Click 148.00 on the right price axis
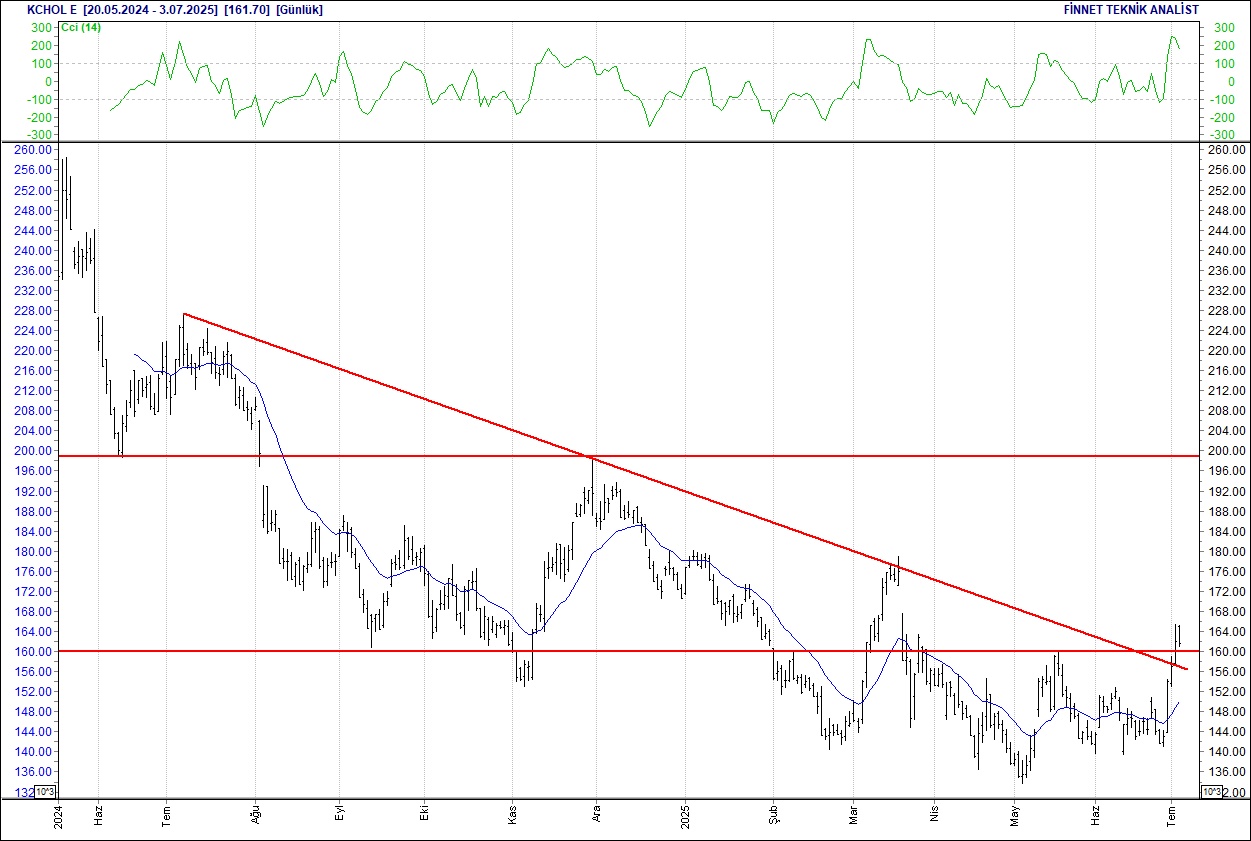This screenshot has width=1251, height=841. [x=1225, y=712]
